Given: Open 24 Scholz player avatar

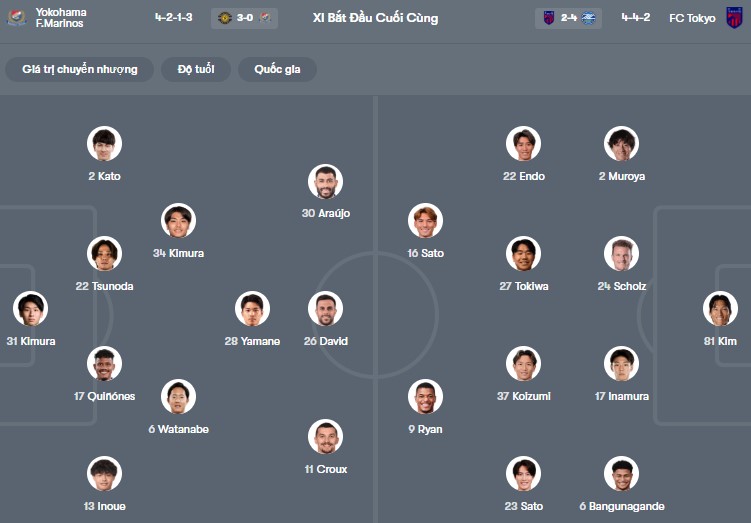Looking at the screenshot, I should pyautogui.click(x=621, y=254).
